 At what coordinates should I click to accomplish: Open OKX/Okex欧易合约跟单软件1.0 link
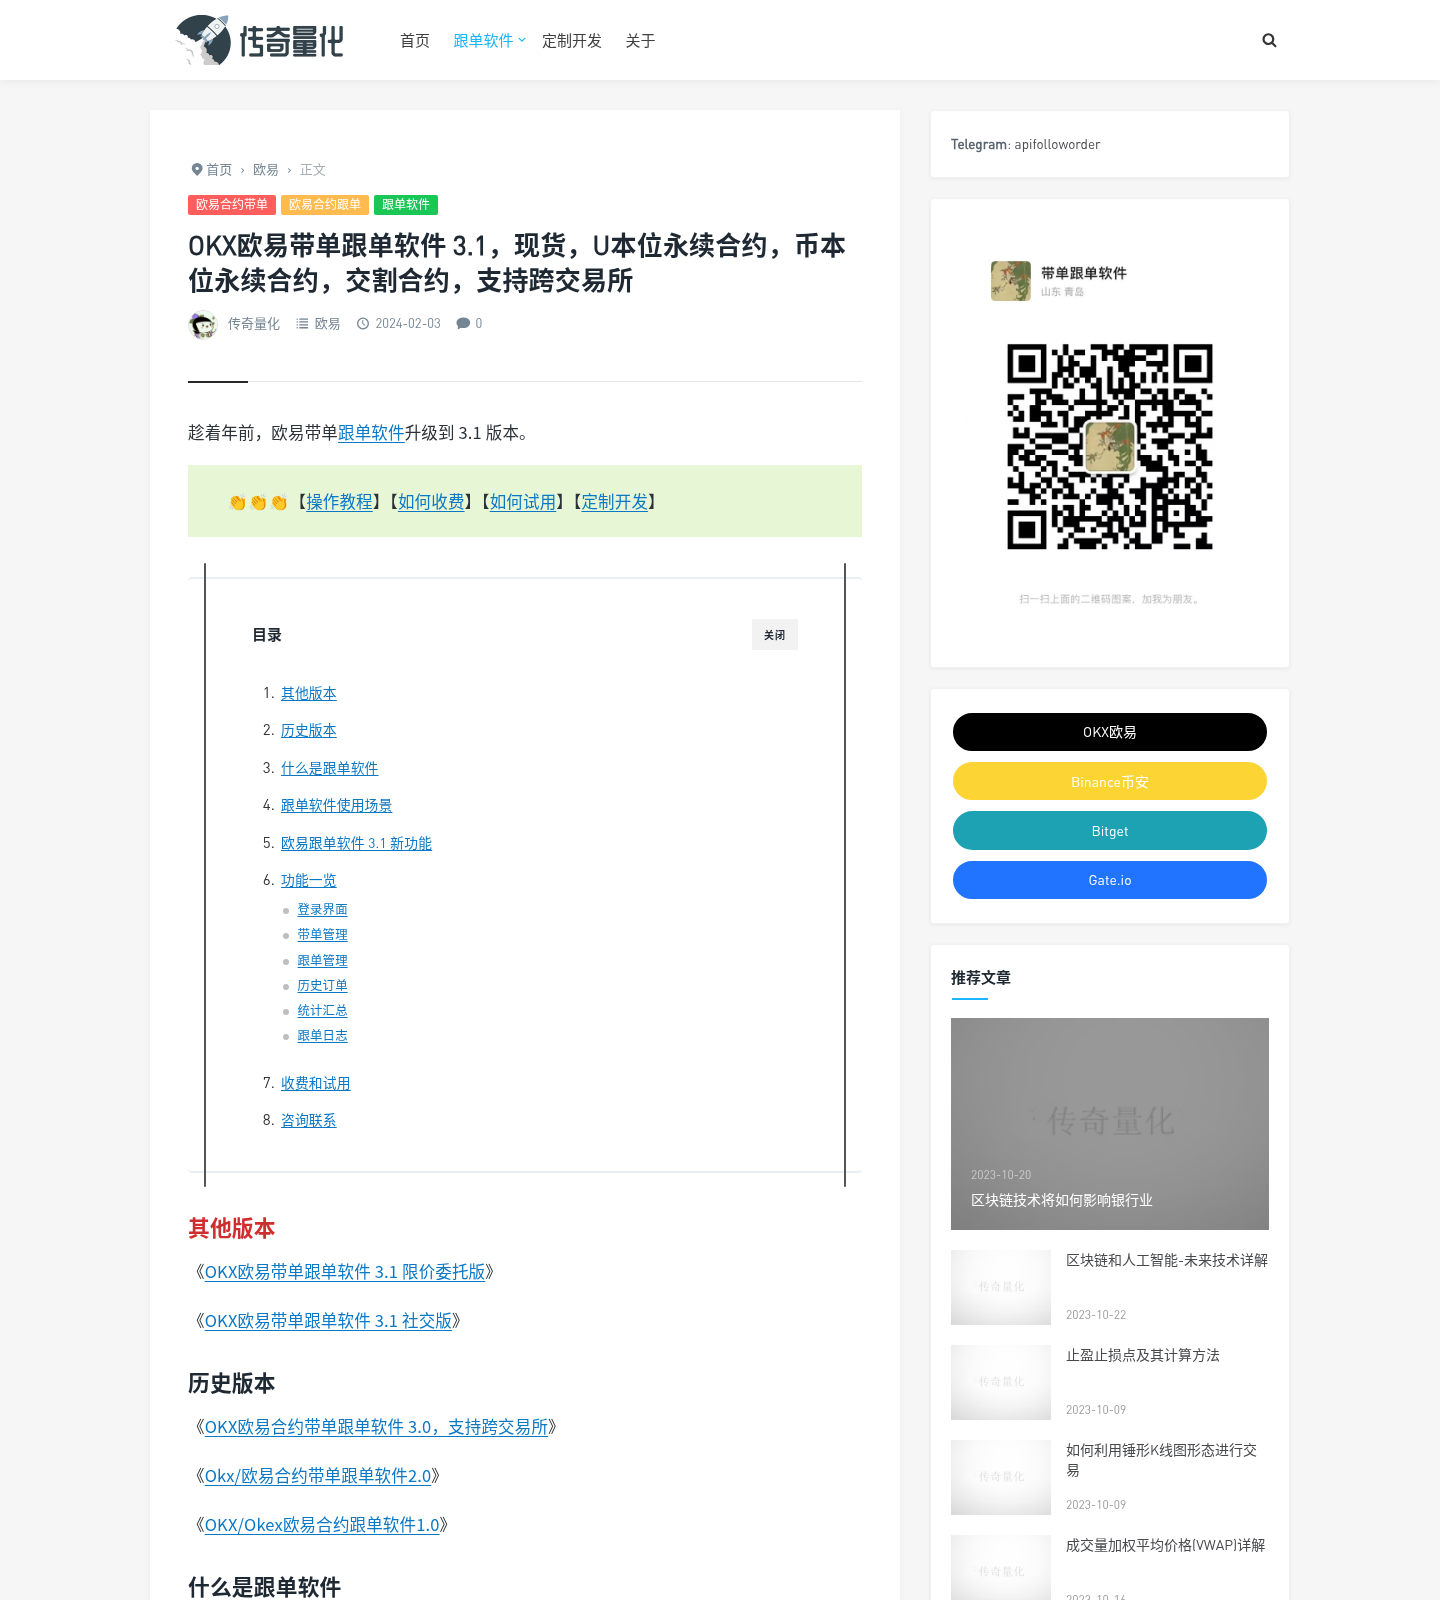coord(322,1525)
